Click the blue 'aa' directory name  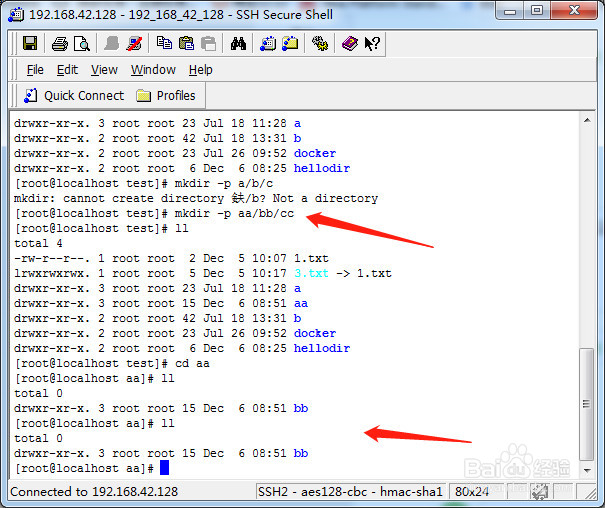pyautogui.click(x=301, y=304)
